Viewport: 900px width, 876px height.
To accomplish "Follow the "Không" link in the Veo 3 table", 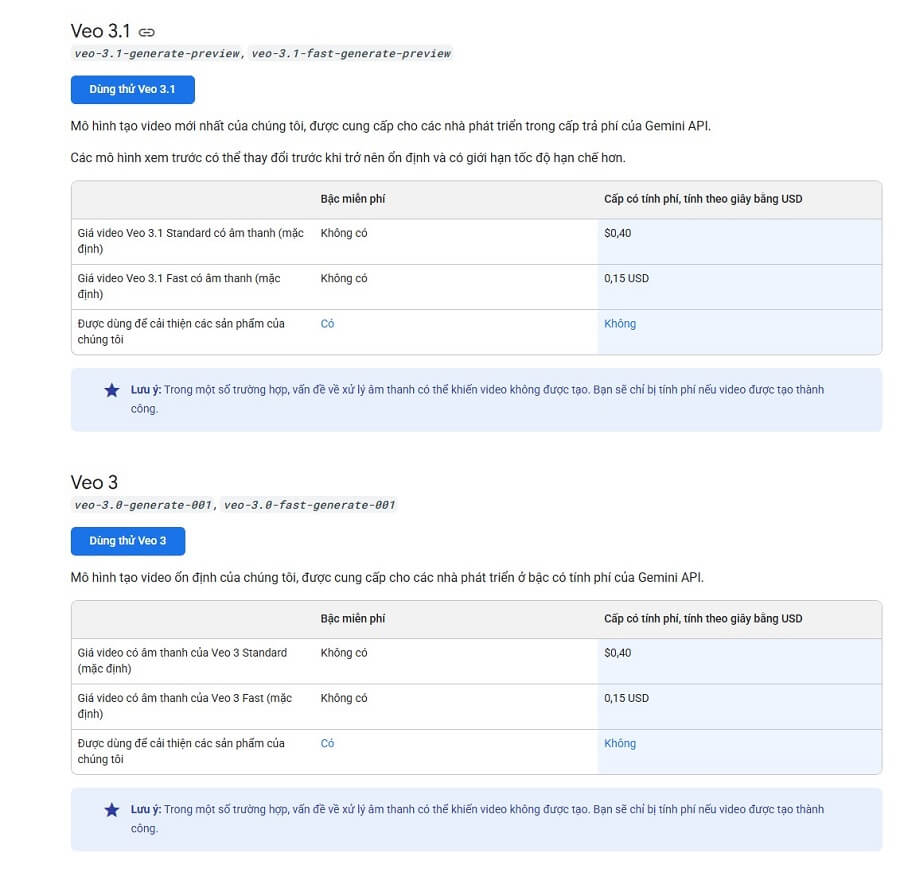I will (619, 744).
